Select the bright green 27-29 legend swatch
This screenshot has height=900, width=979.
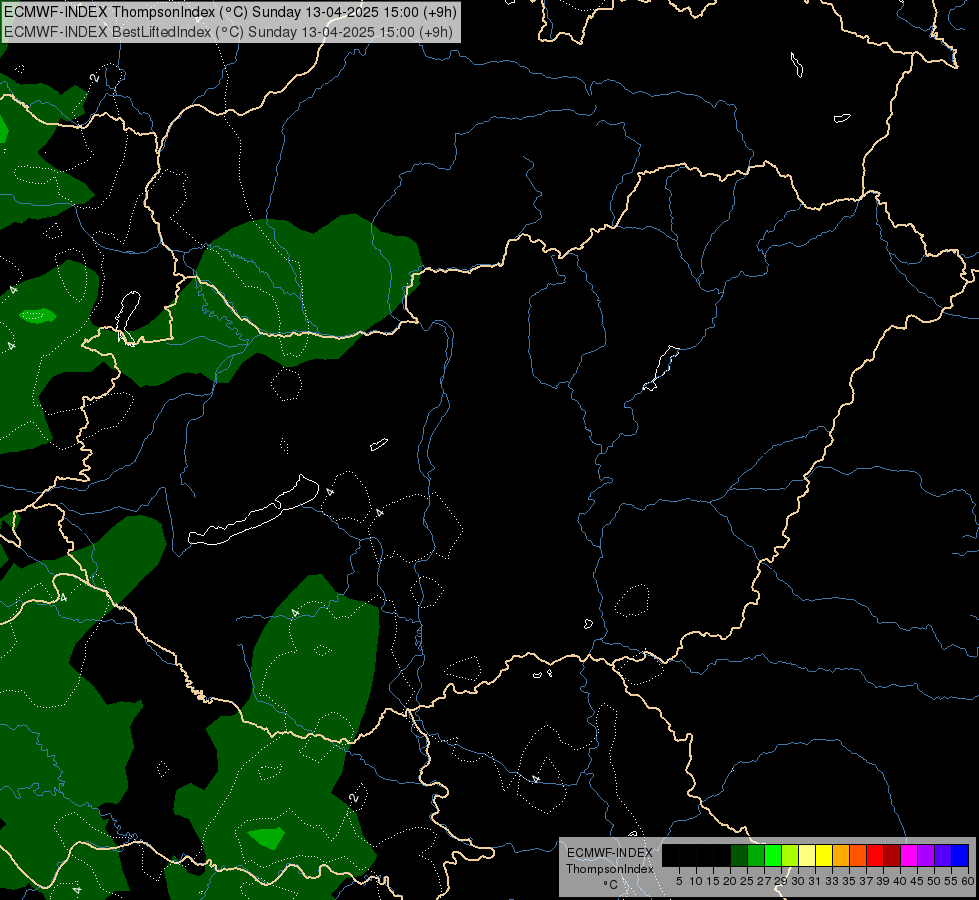pyautogui.click(x=773, y=855)
